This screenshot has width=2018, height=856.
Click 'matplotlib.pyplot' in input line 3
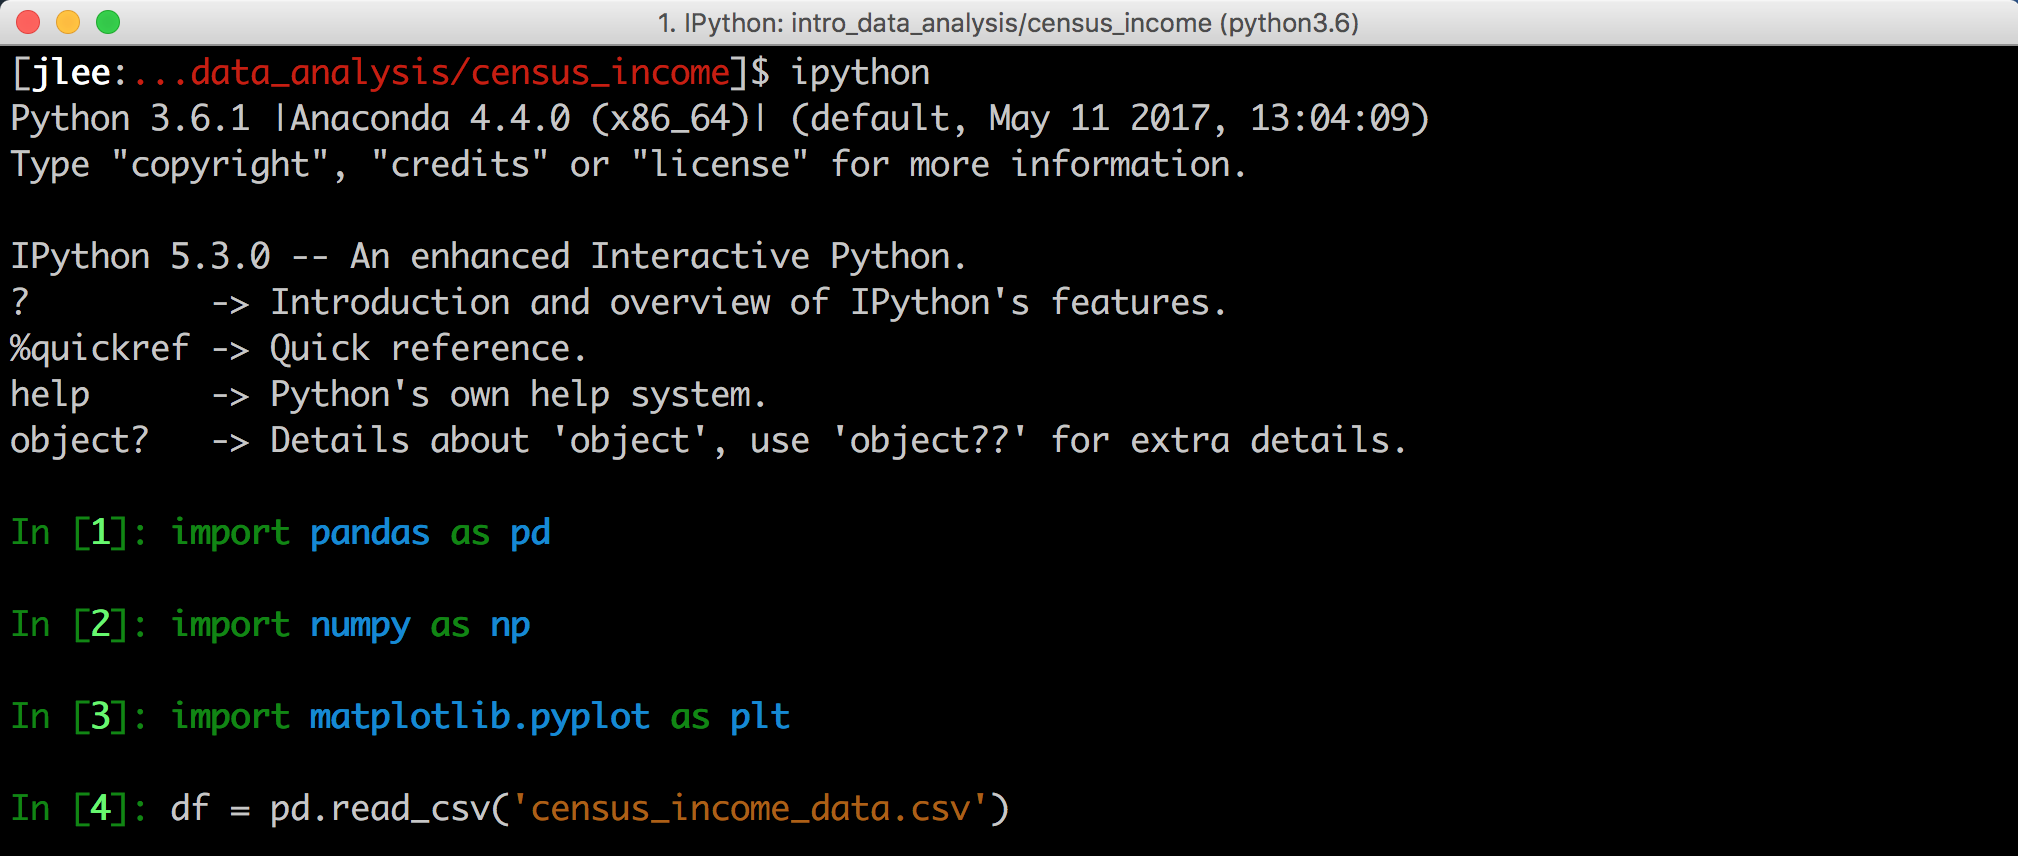480,717
